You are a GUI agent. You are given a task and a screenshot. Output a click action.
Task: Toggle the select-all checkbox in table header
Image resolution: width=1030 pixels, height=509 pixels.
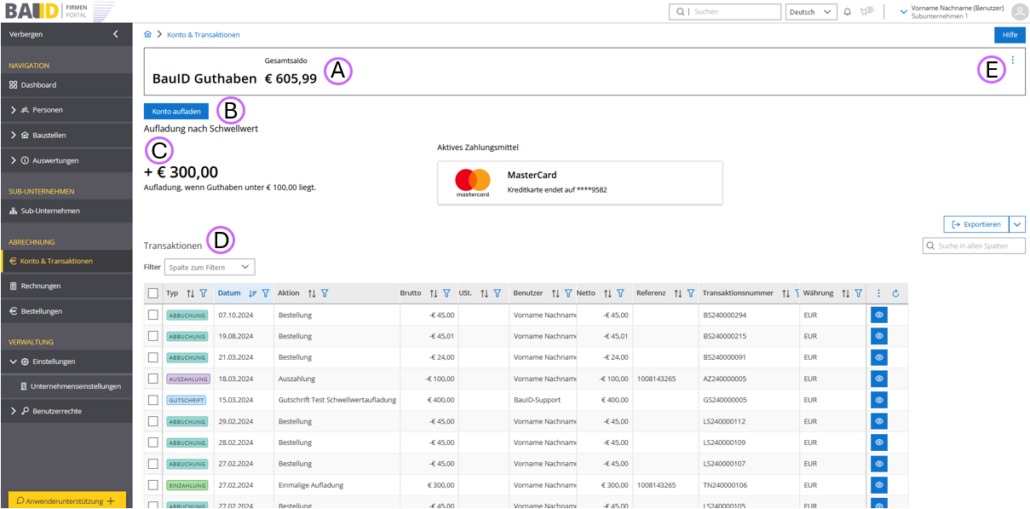click(x=153, y=294)
